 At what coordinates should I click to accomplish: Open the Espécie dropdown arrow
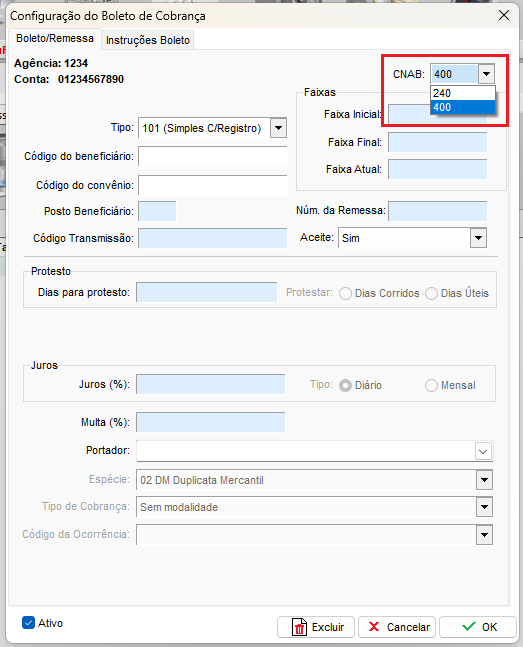[484, 480]
